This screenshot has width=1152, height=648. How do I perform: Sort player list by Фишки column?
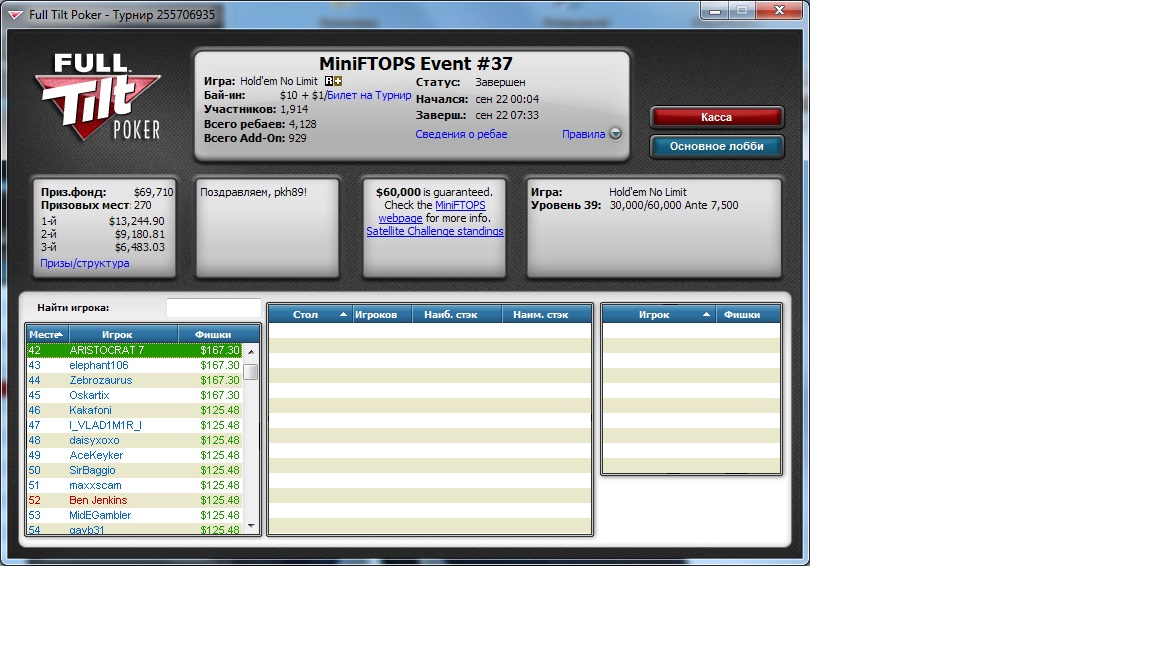212,334
